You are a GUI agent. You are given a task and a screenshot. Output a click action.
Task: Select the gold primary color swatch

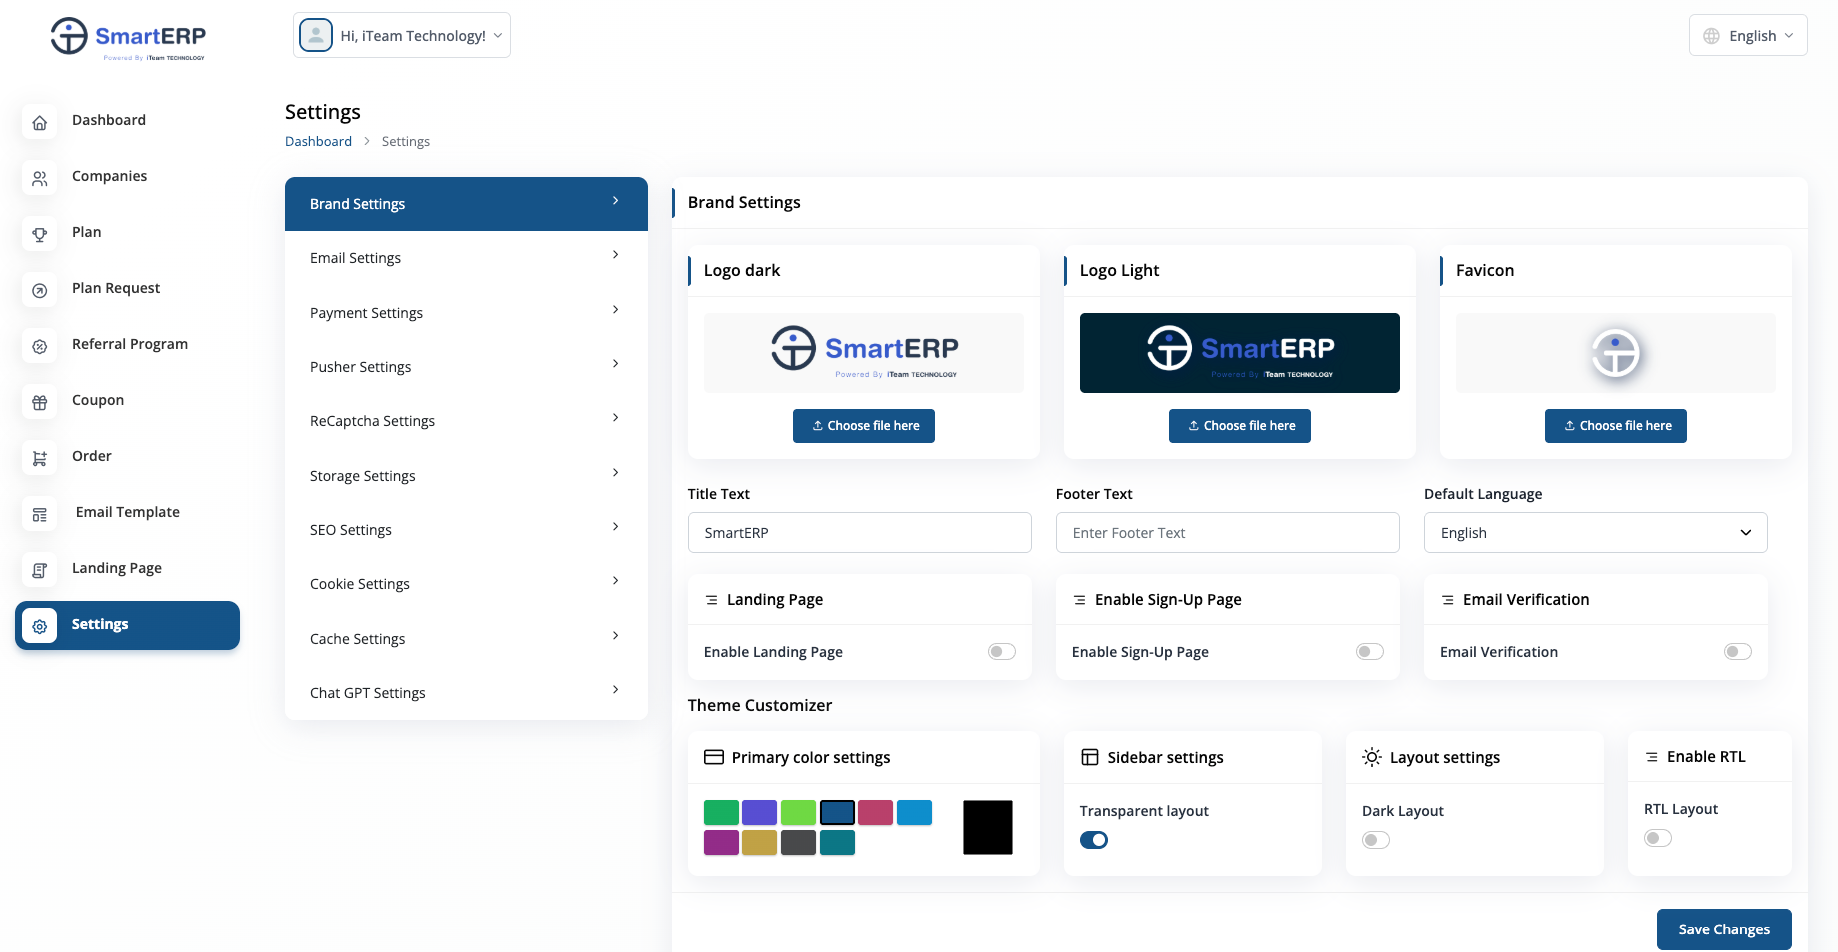(x=760, y=843)
